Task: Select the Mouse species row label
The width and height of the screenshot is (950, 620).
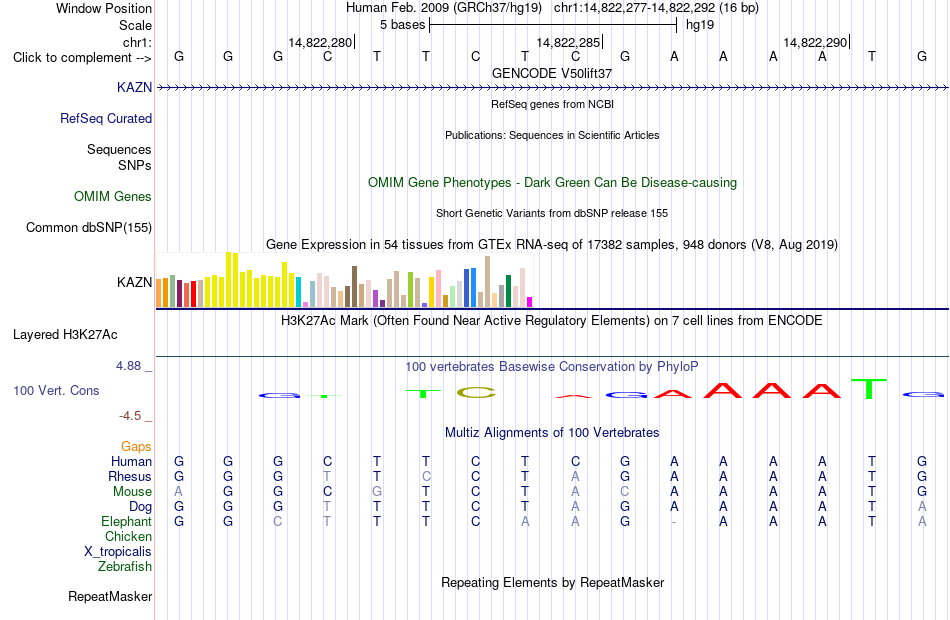Action: [132, 492]
